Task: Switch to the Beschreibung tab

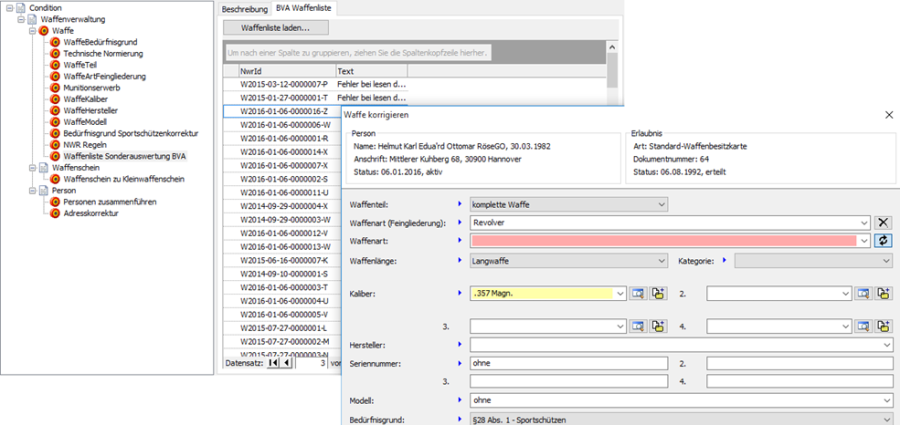Action: coord(244,7)
